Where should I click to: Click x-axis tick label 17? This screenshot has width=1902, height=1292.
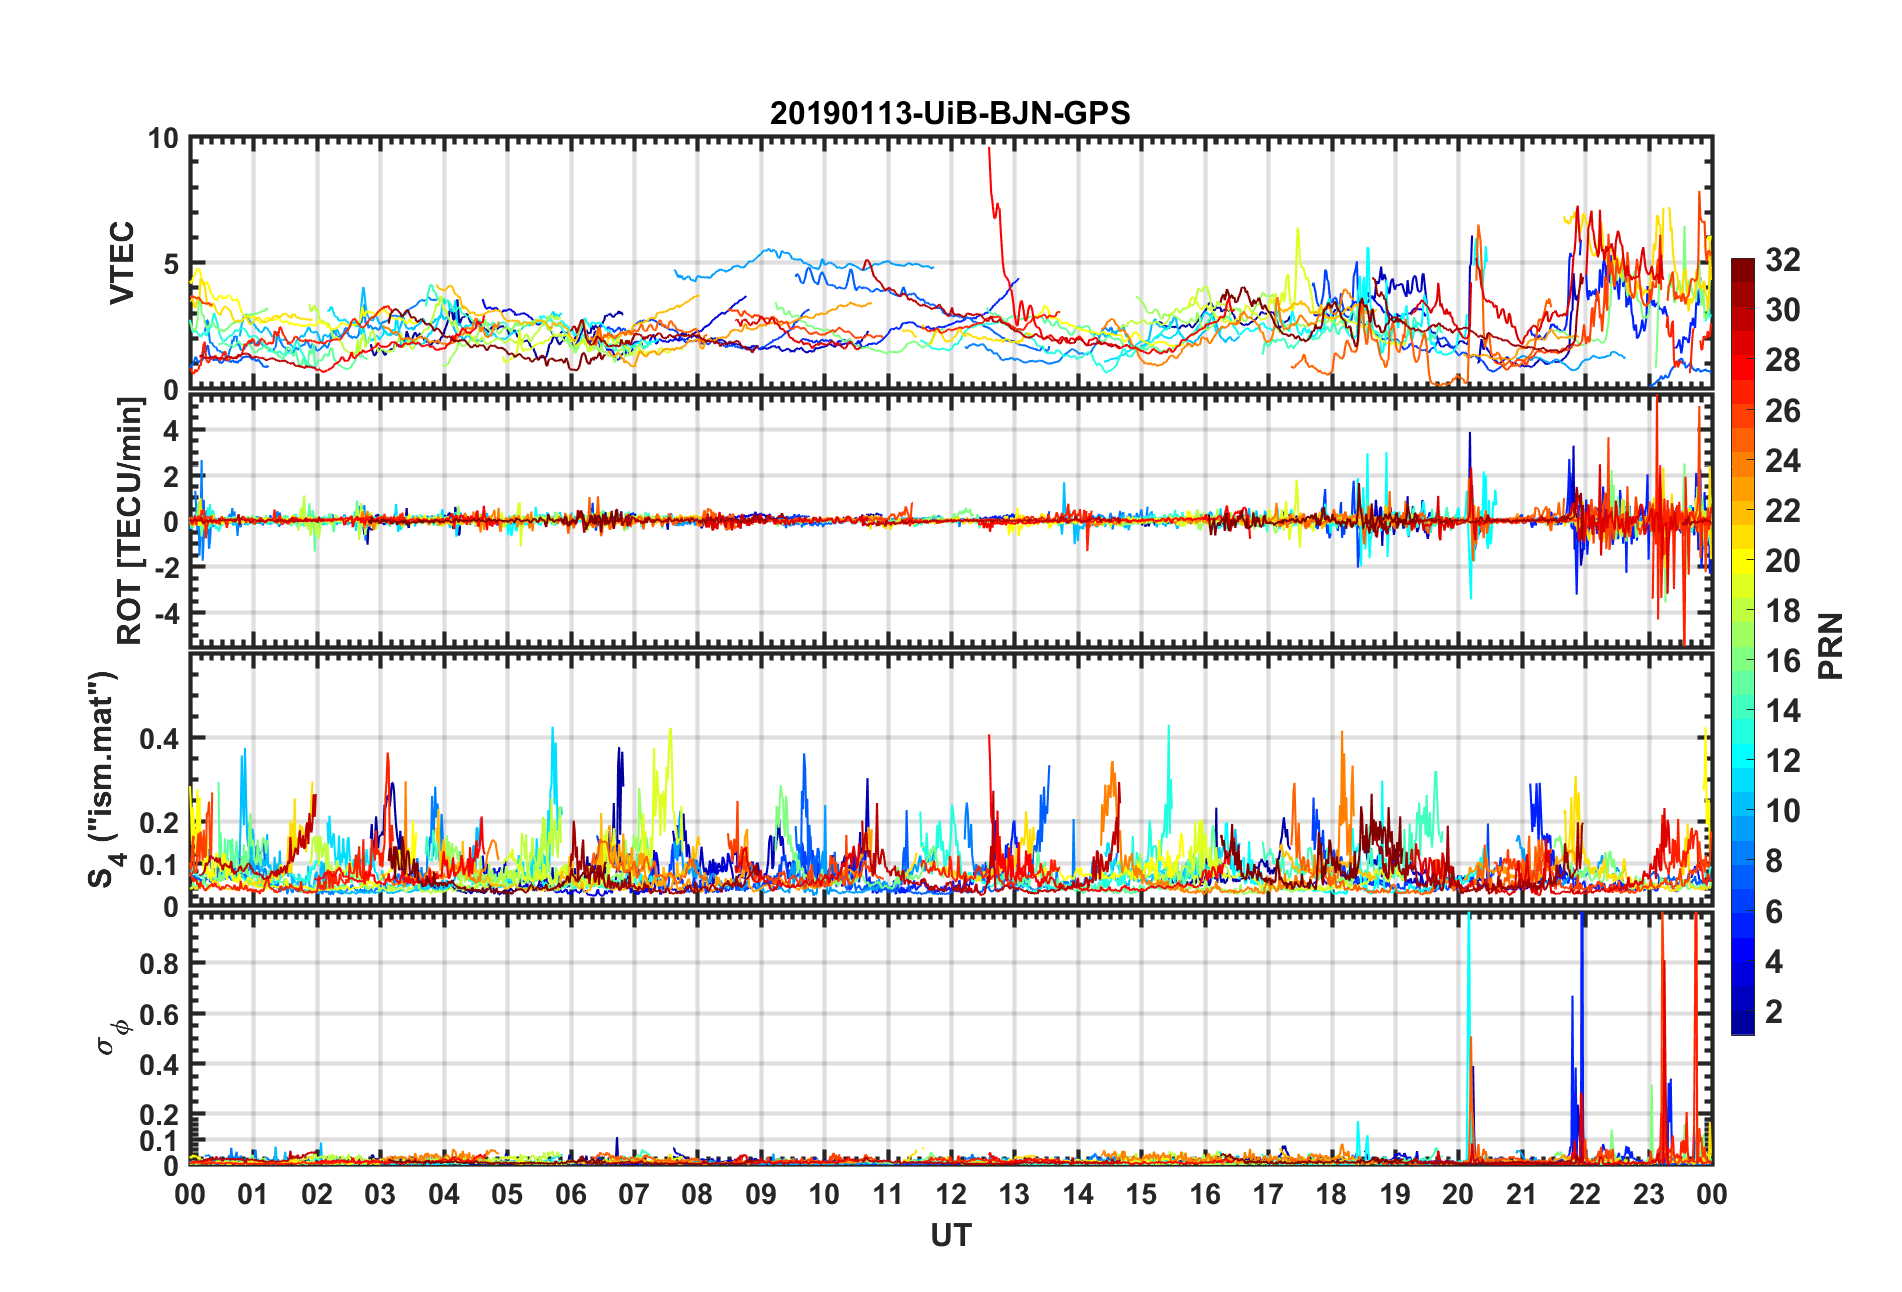(1268, 1194)
